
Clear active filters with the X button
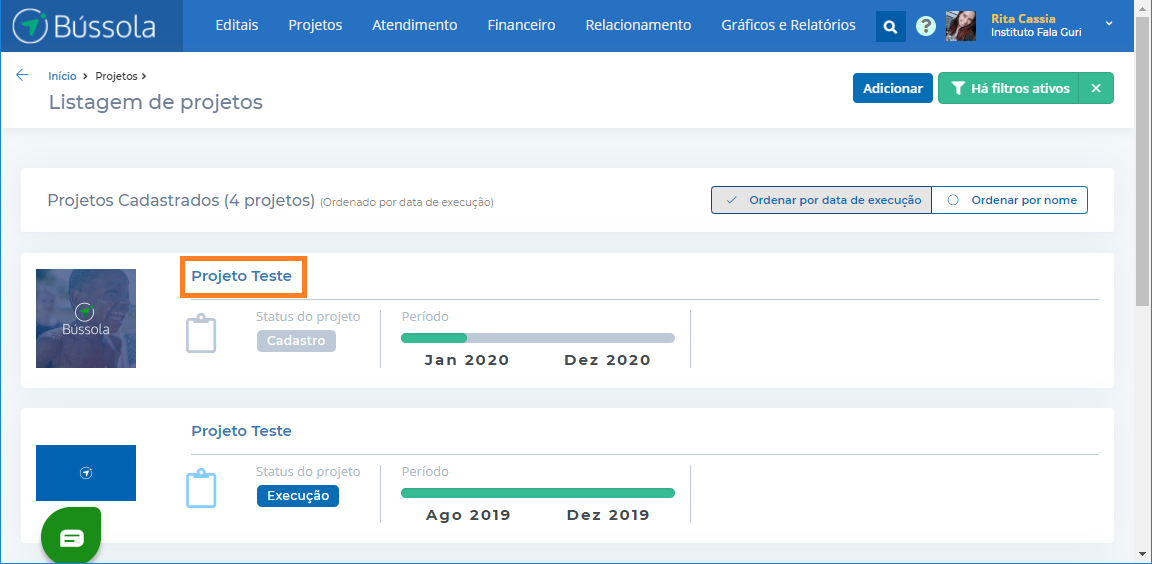tap(1096, 88)
